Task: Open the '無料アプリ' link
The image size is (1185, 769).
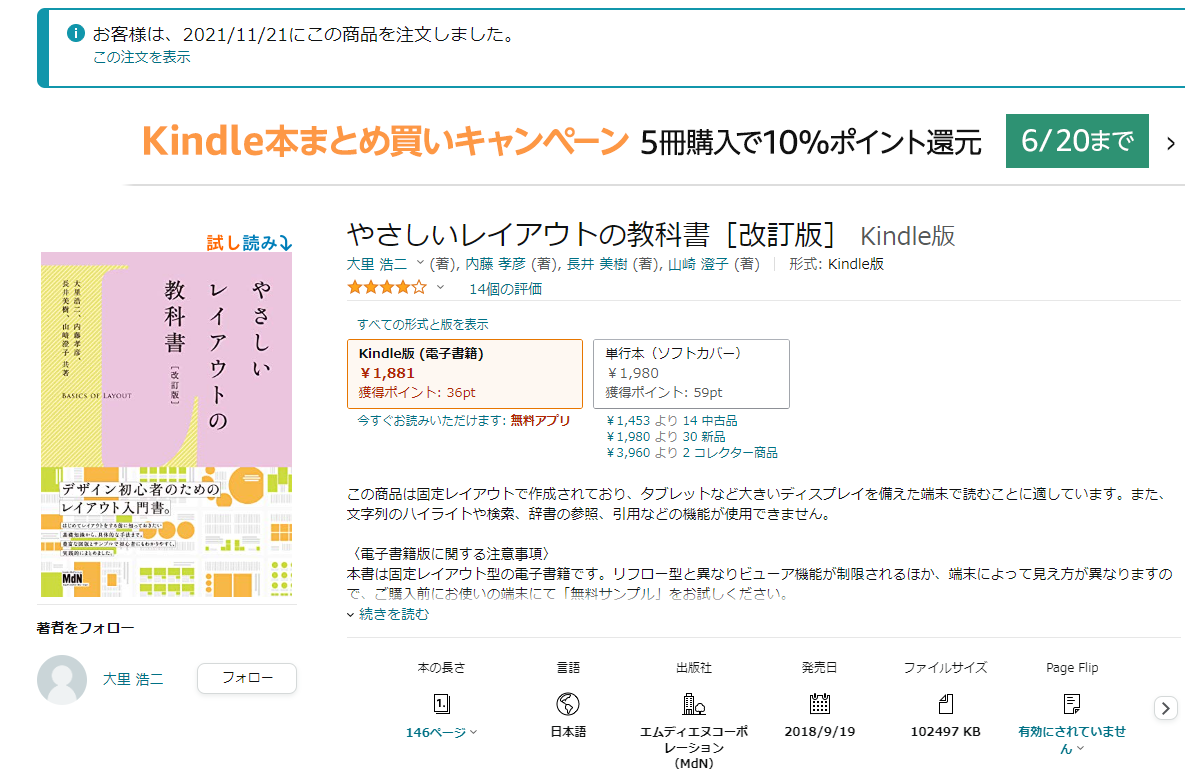Action: tap(540, 421)
